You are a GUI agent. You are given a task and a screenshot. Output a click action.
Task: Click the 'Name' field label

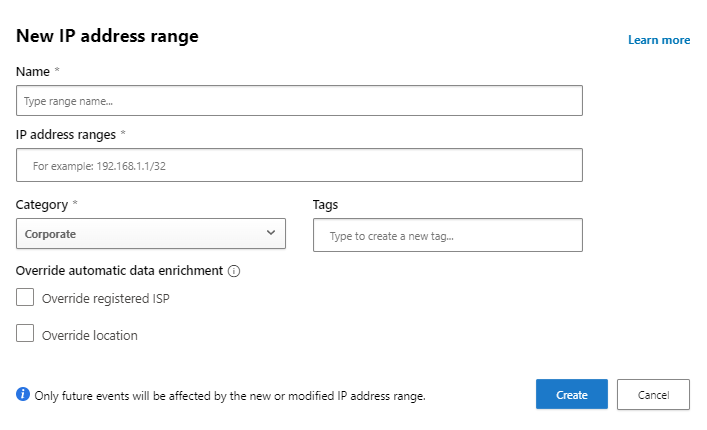click(33, 70)
